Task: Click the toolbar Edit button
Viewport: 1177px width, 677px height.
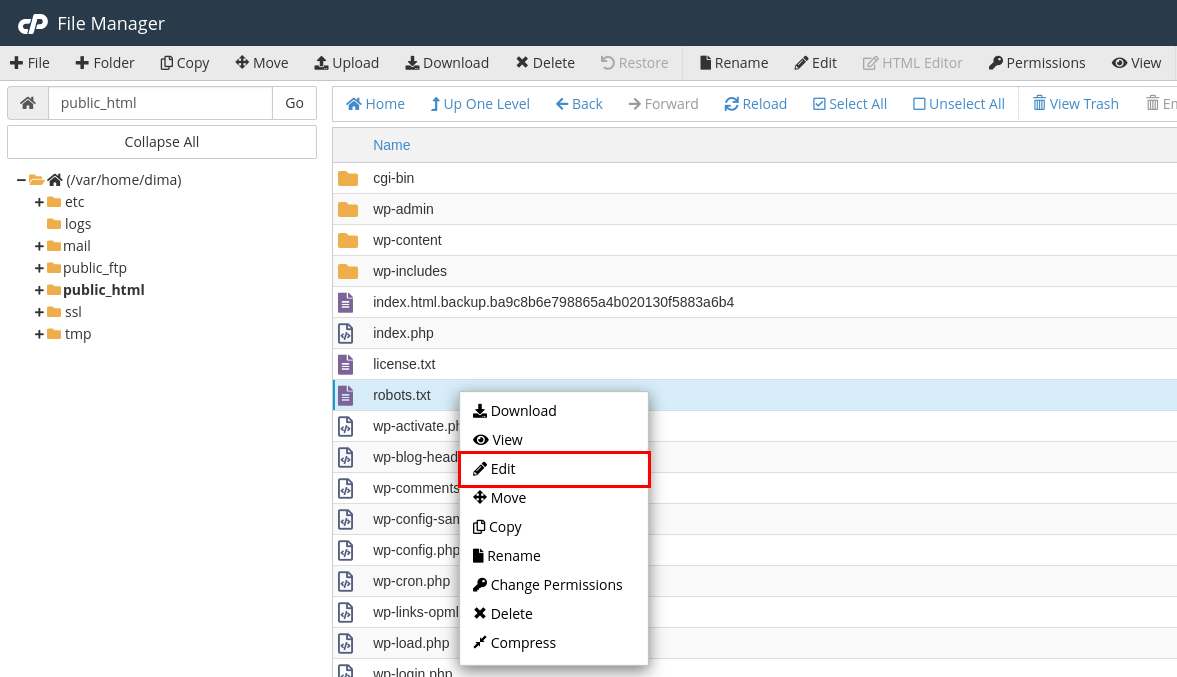Action: pos(816,63)
